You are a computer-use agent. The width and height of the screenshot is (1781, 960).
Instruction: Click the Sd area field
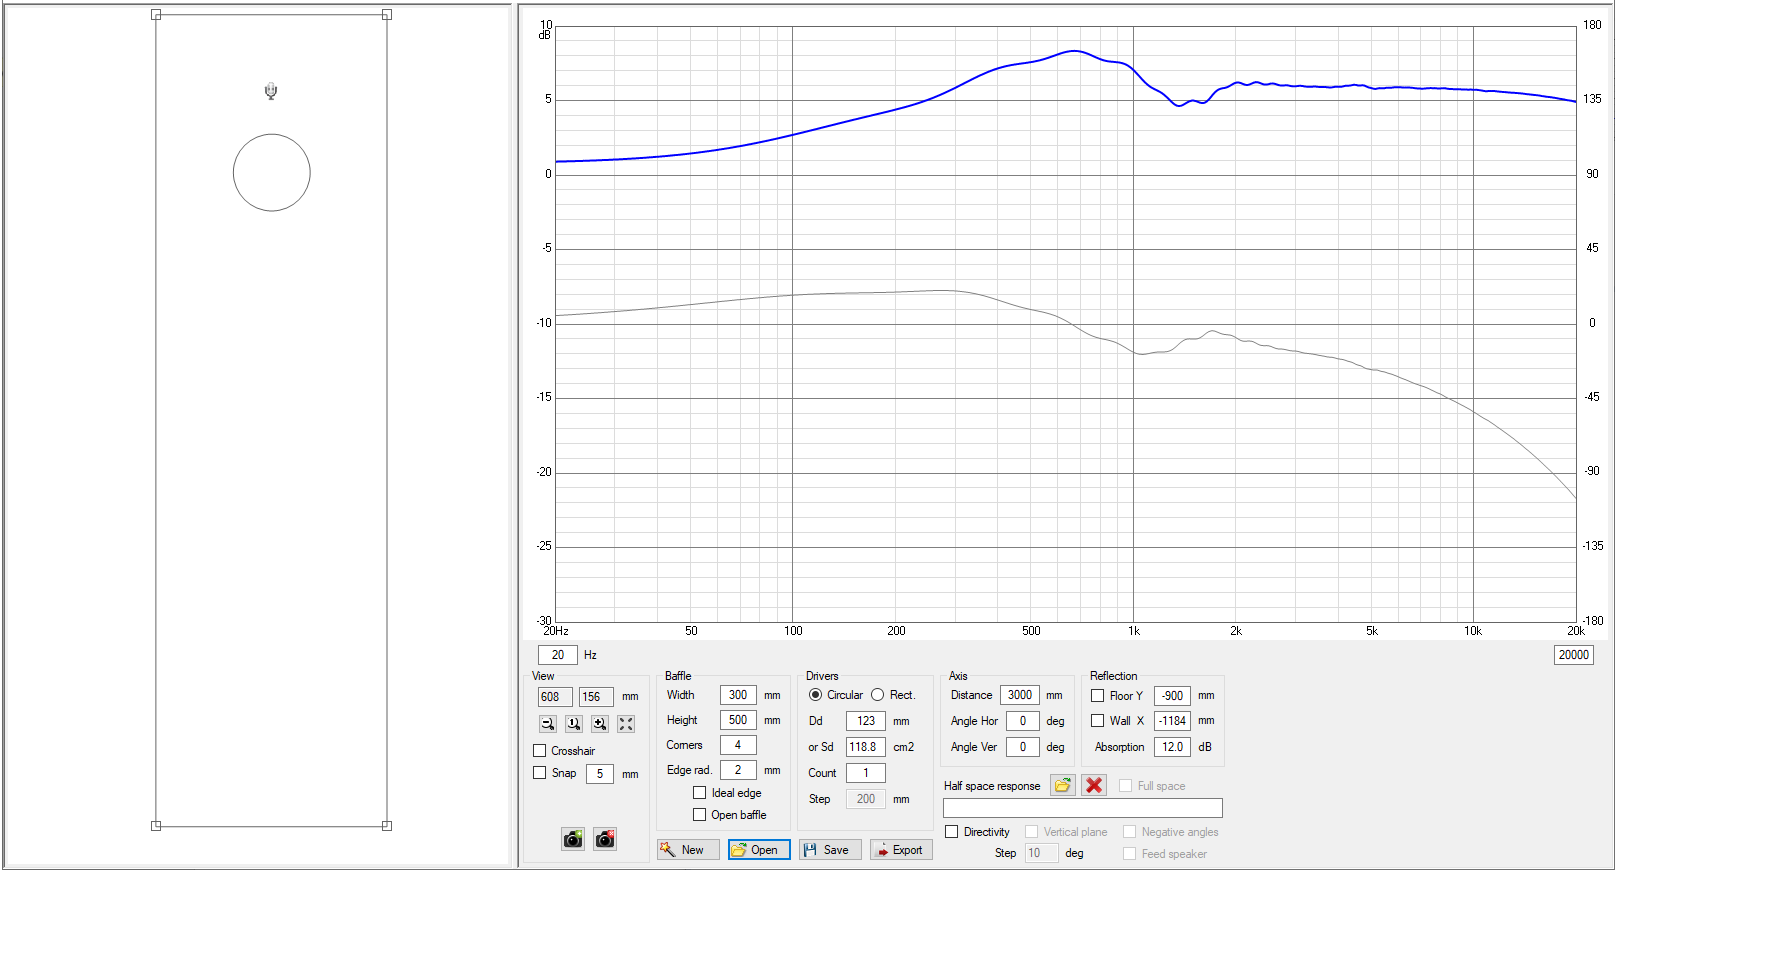point(866,747)
